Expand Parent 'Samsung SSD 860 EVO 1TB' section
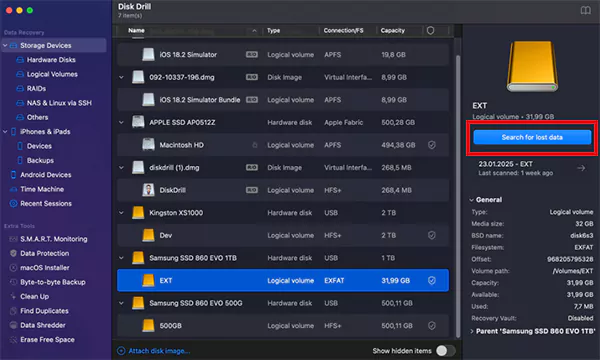Viewport: 600px width, 360px height. click(472, 331)
